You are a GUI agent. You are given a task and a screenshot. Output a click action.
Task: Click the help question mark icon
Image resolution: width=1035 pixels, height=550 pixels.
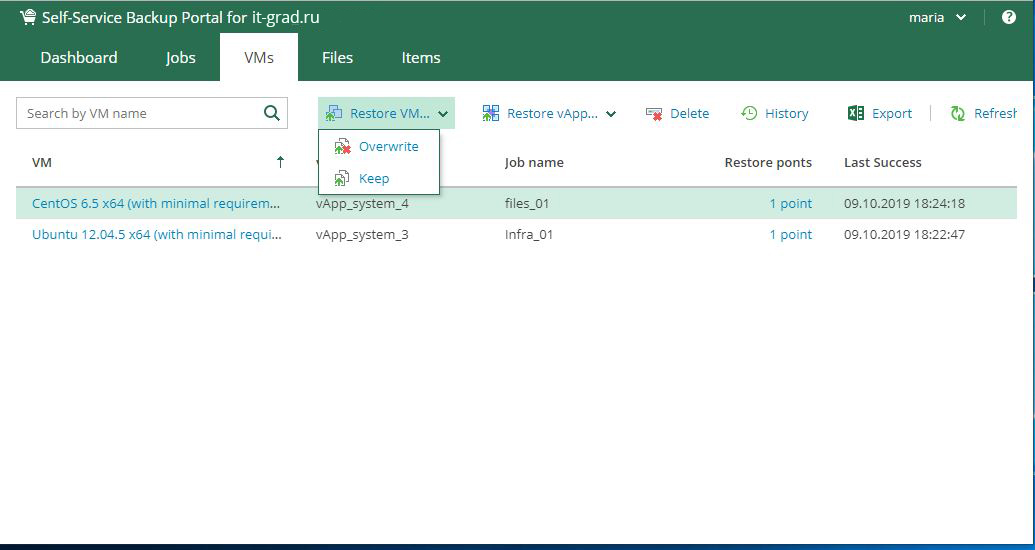pos(1008,17)
